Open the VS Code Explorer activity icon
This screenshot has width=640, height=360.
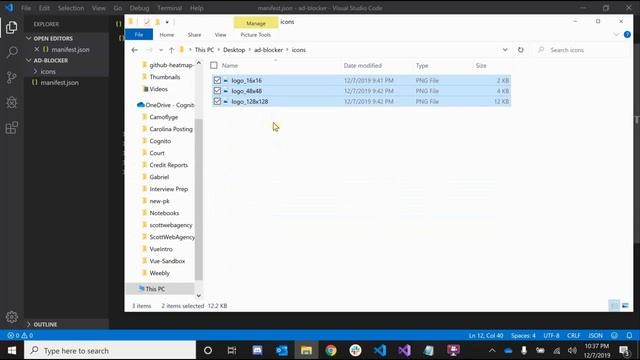click(x=11, y=27)
